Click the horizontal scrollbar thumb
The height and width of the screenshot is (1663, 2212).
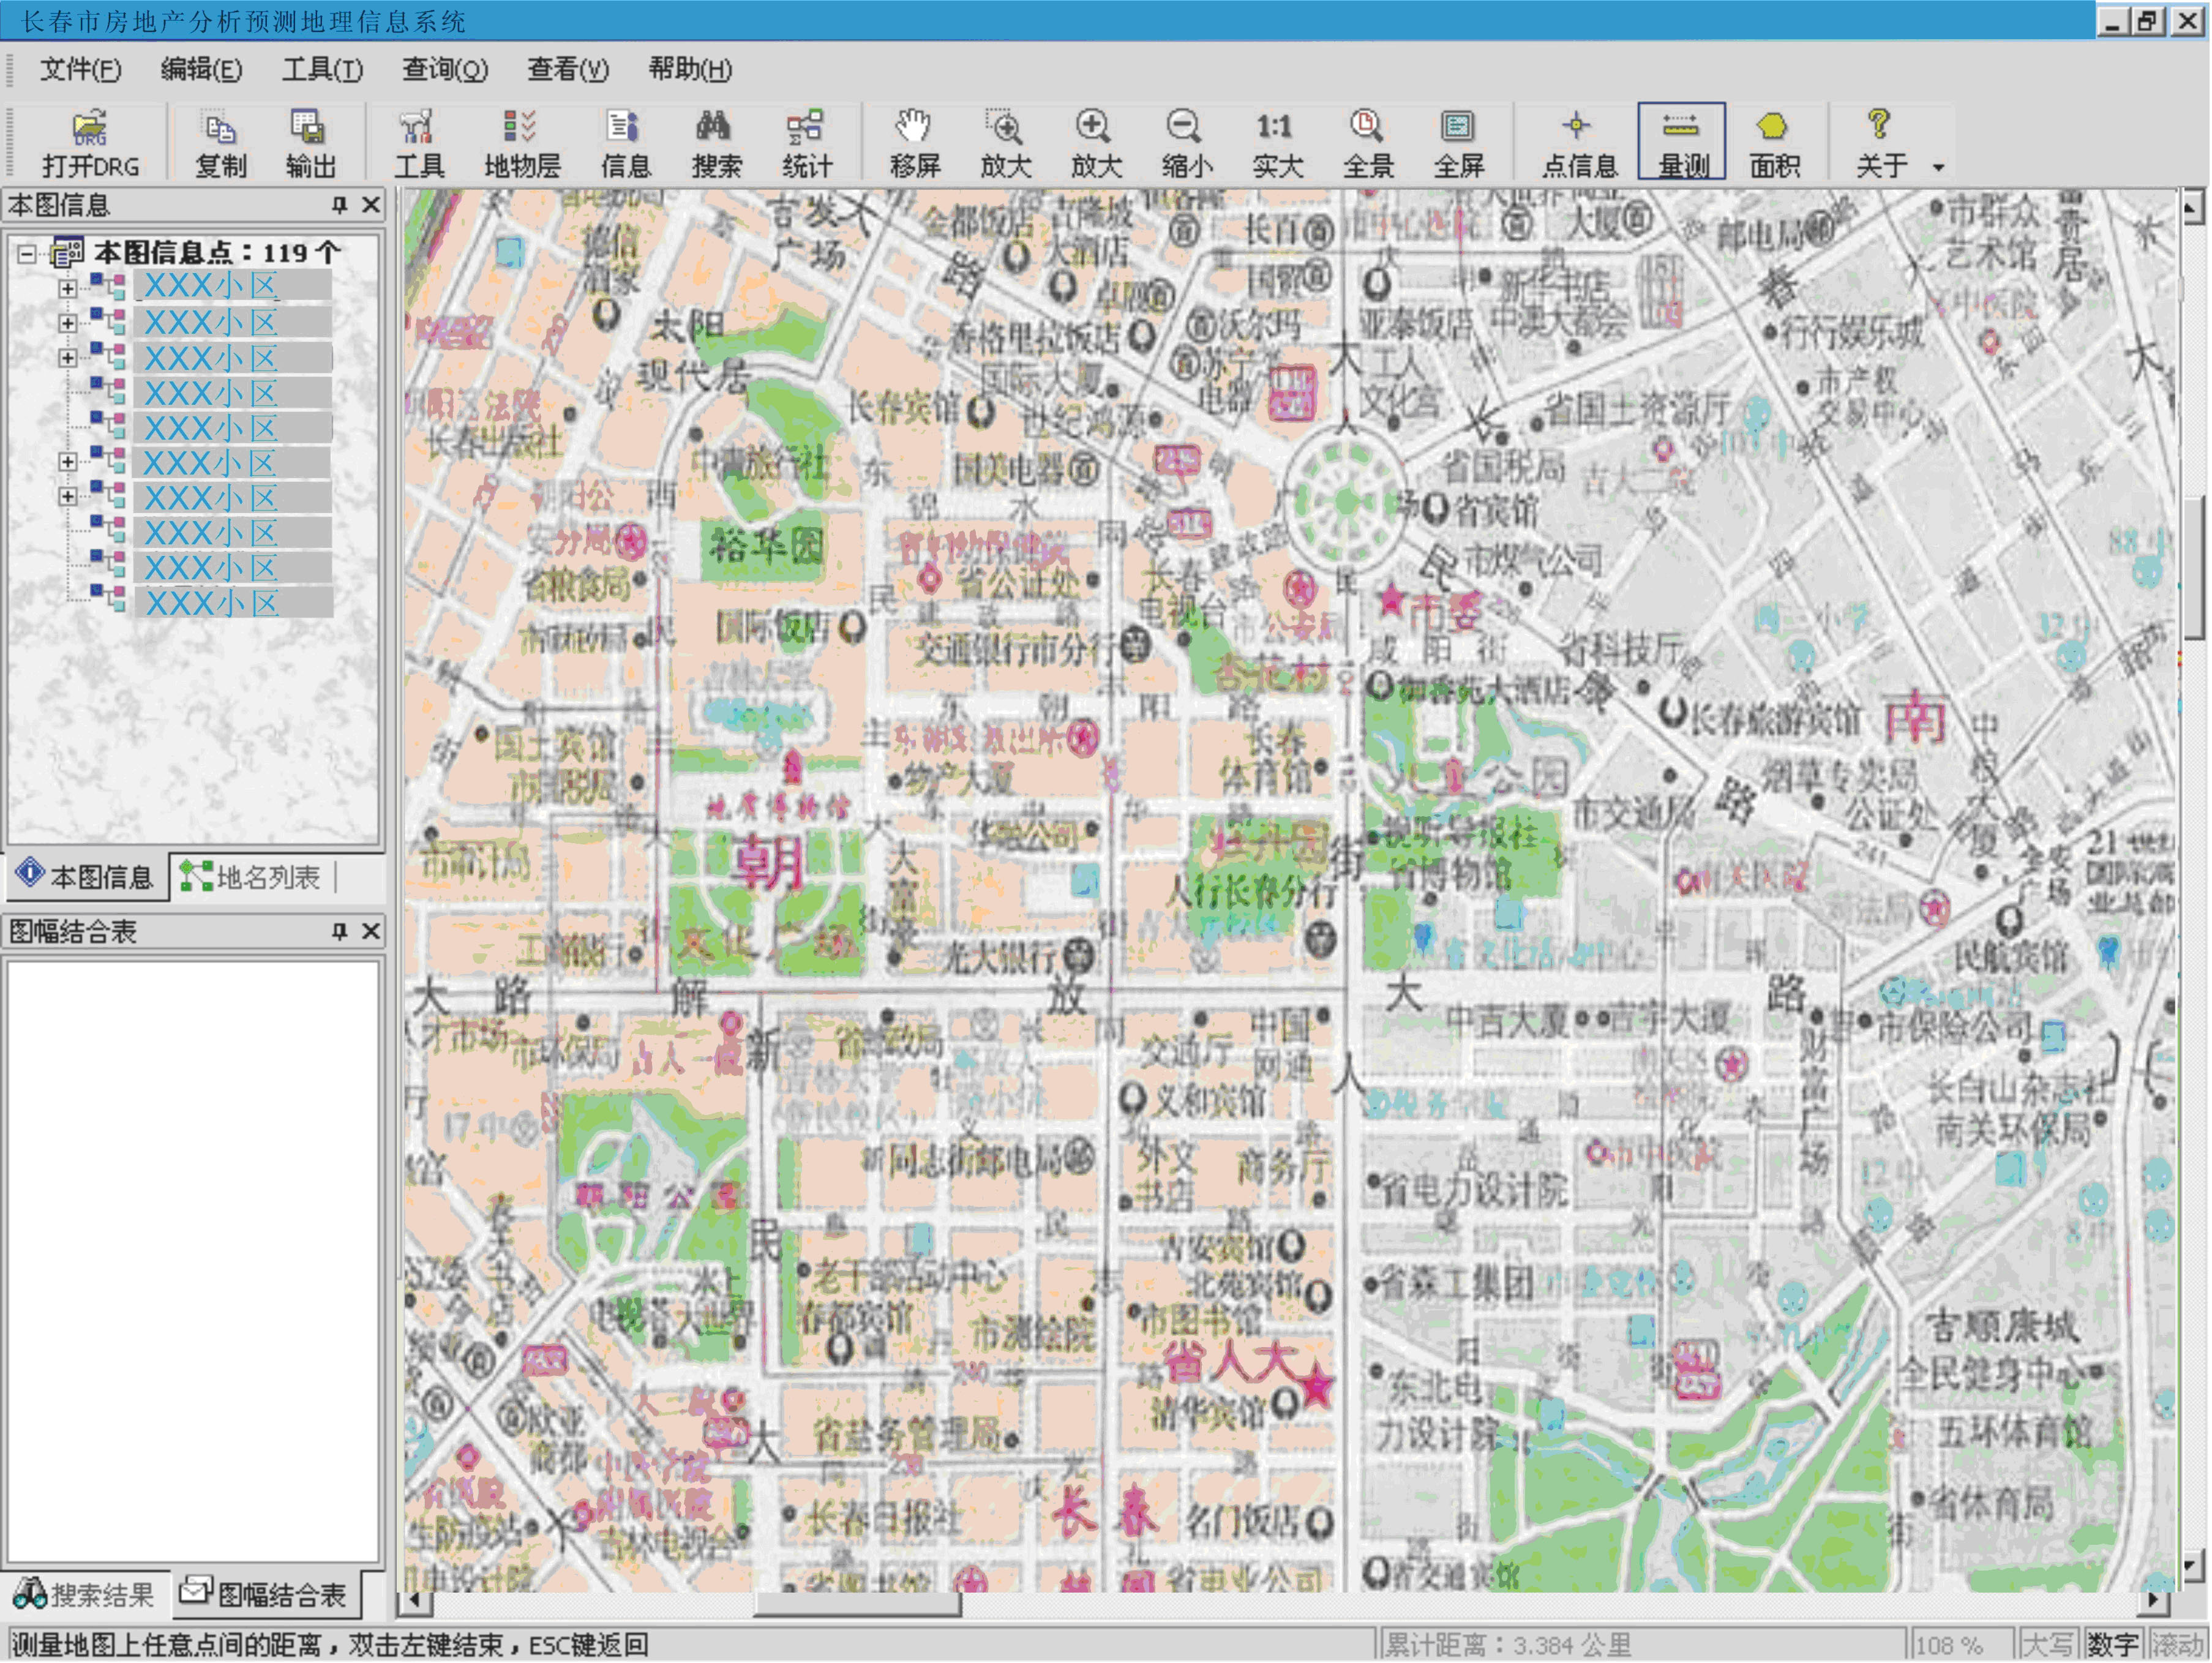tap(857, 1603)
